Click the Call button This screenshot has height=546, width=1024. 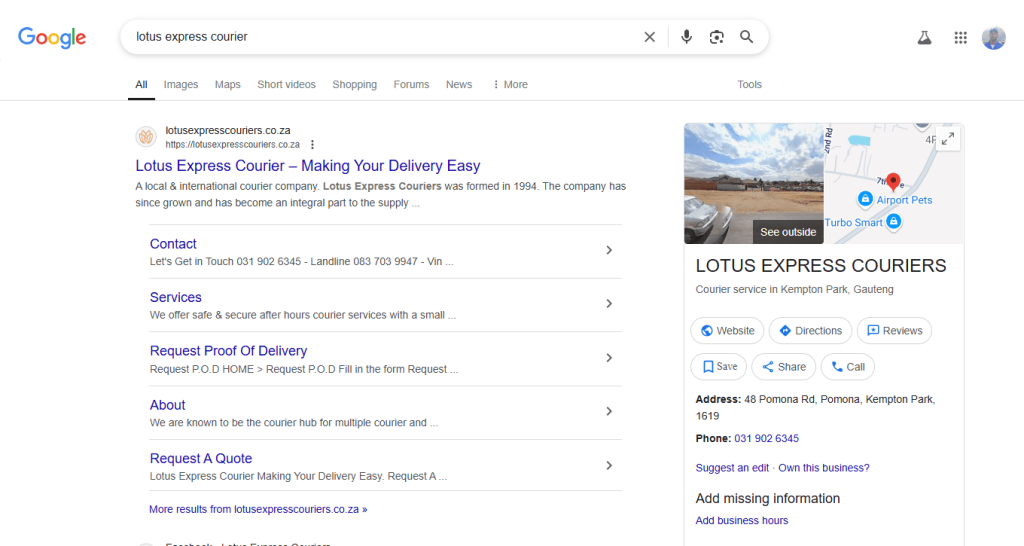coord(848,366)
